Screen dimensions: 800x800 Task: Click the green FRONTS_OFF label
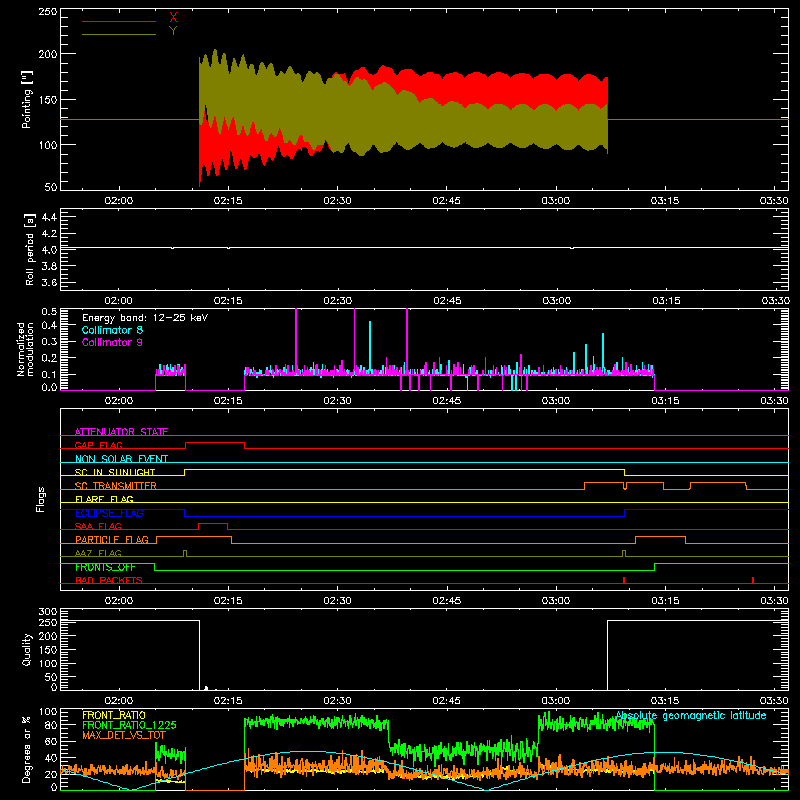click(x=105, y=567)
